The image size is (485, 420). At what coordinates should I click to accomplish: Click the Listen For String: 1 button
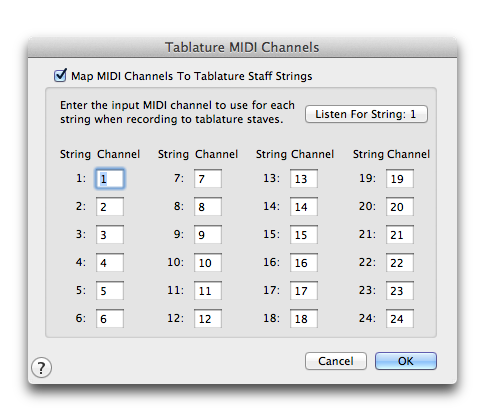(x=366, y=114)
